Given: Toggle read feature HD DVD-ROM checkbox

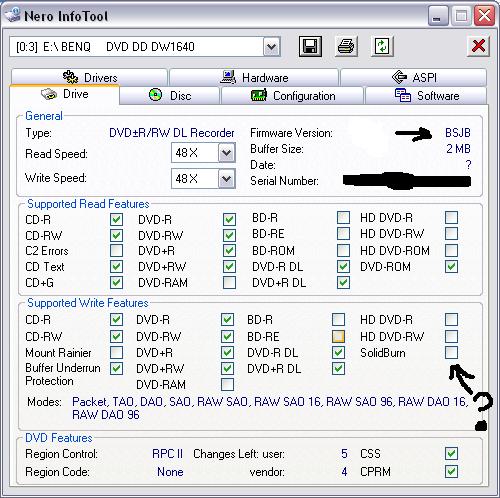Looking at the screenshot, I should 451,250.
